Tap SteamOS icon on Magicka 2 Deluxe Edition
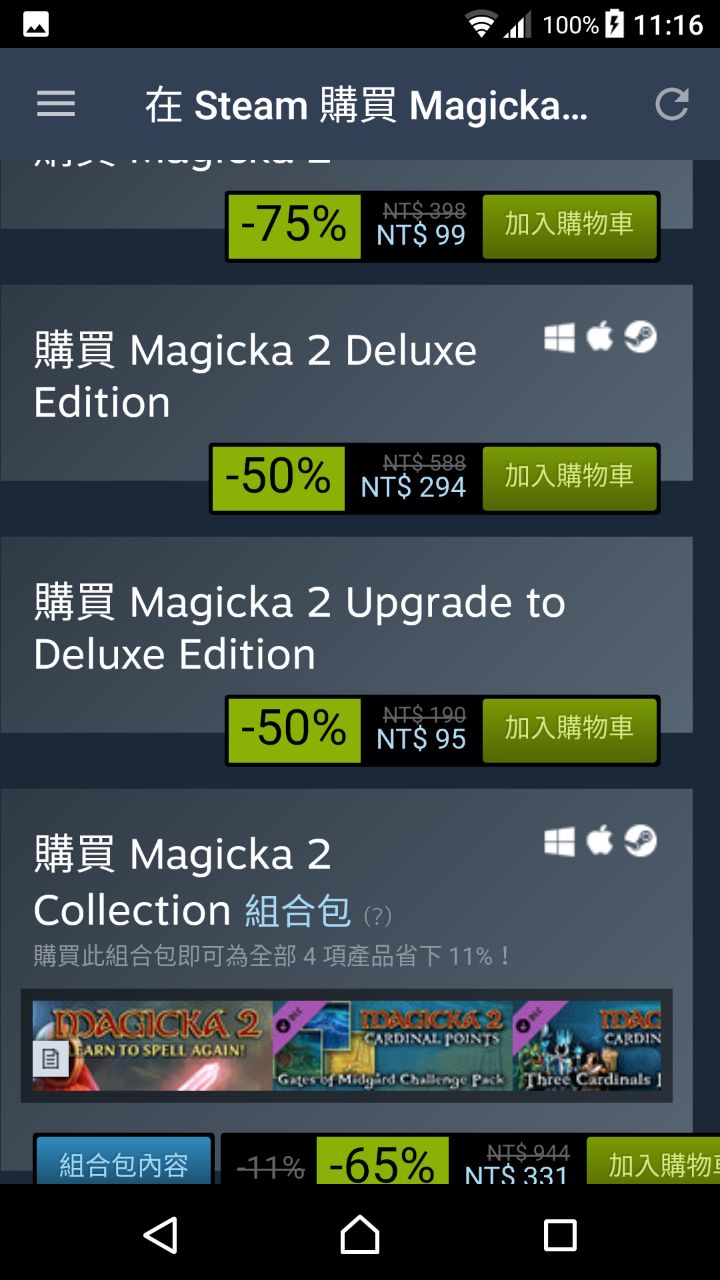 tap(640, 338)
